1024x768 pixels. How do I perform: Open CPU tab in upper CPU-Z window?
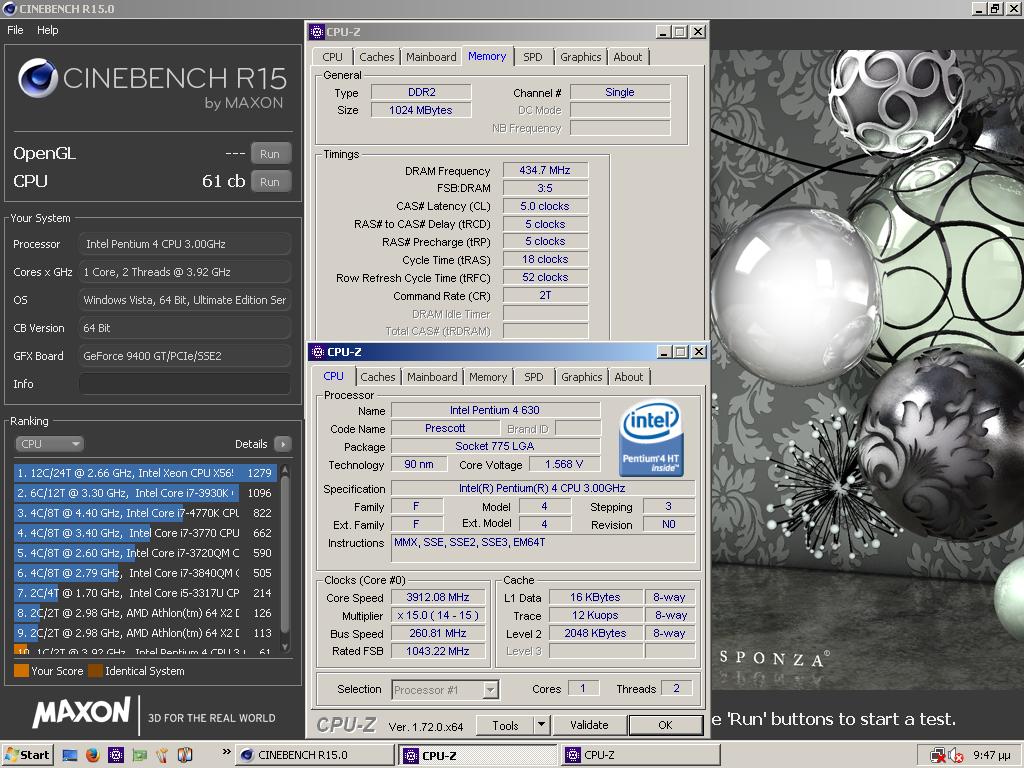coord(332,57)
